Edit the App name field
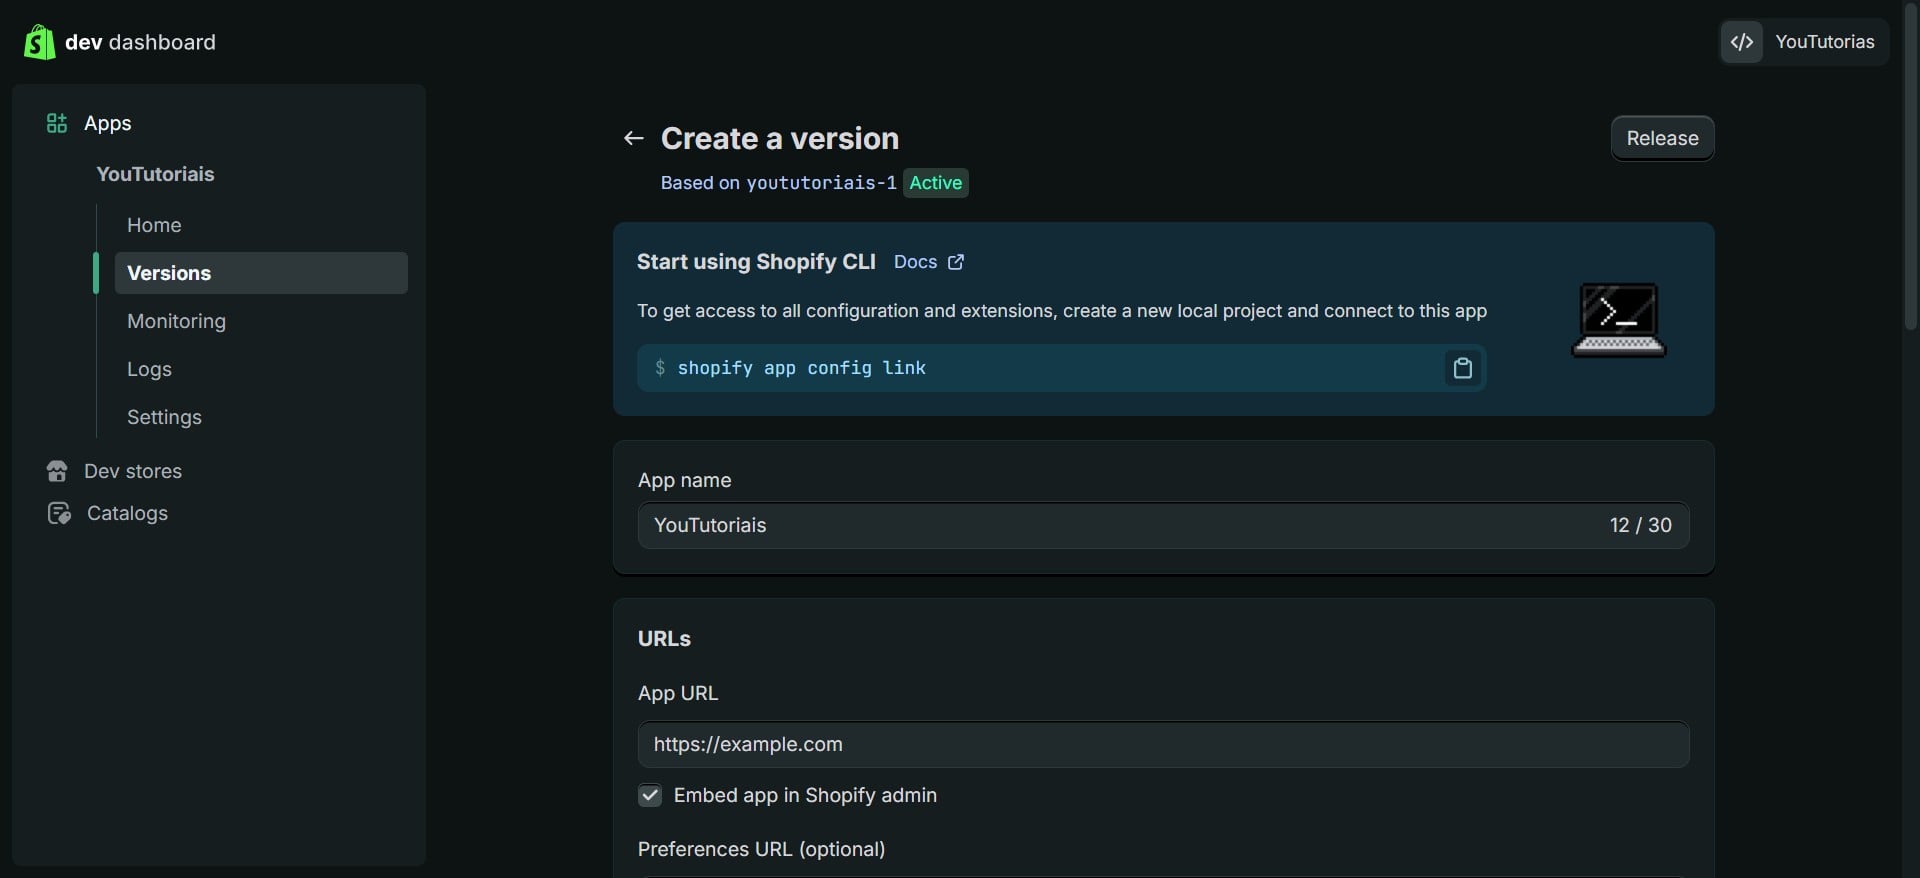The image size is (1920, 878). pos(1163,525)
